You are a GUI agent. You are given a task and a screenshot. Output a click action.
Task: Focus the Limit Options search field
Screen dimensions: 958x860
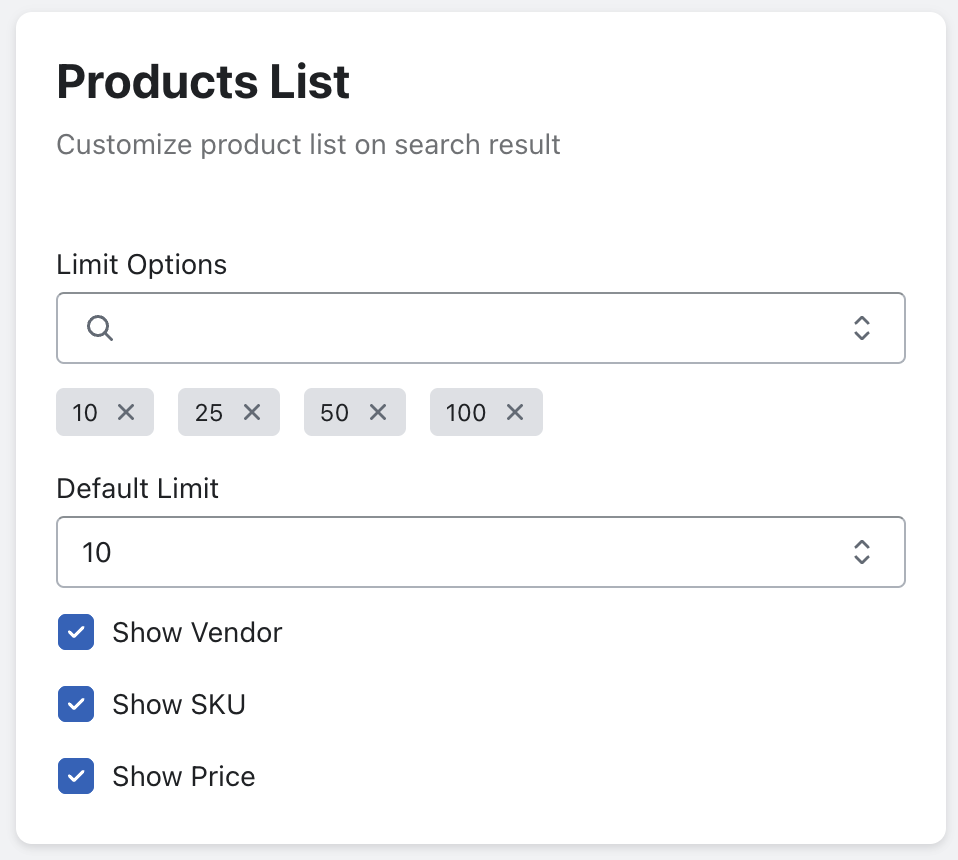pyautogui.click(x=480, y=328)
